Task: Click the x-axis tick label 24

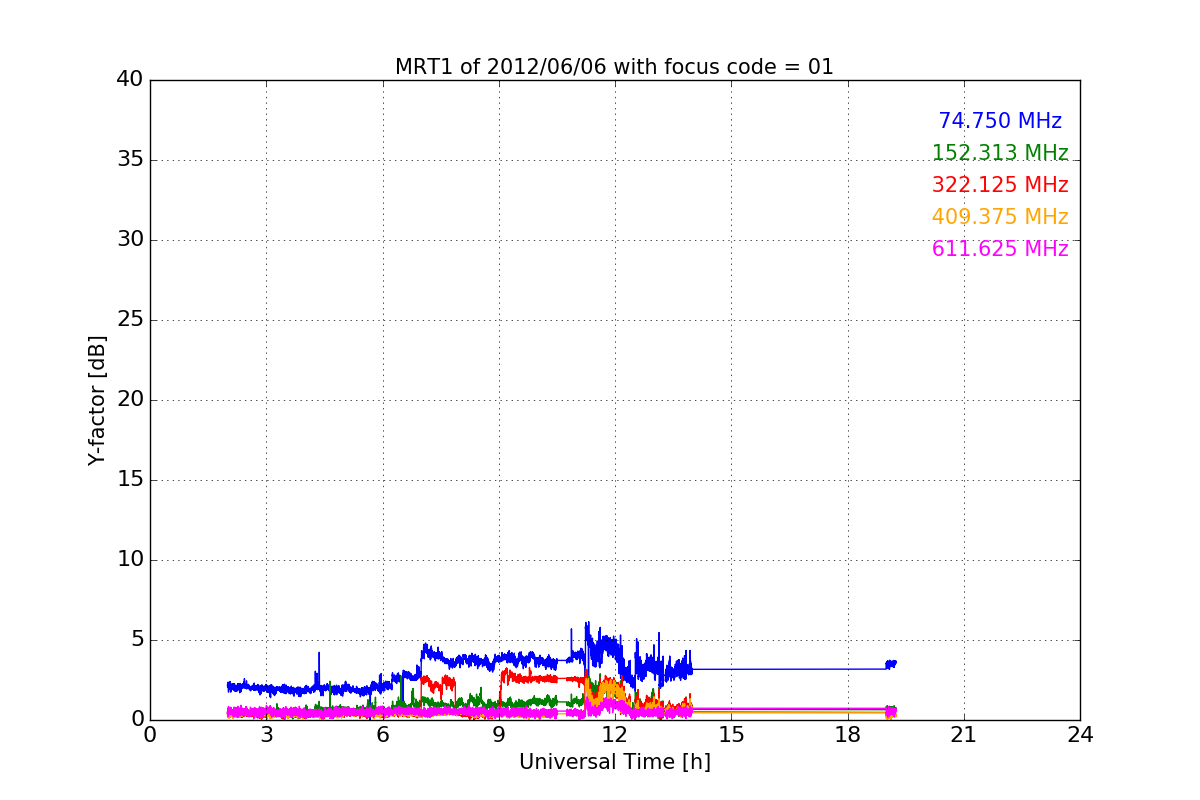Action: [1080, 735]
